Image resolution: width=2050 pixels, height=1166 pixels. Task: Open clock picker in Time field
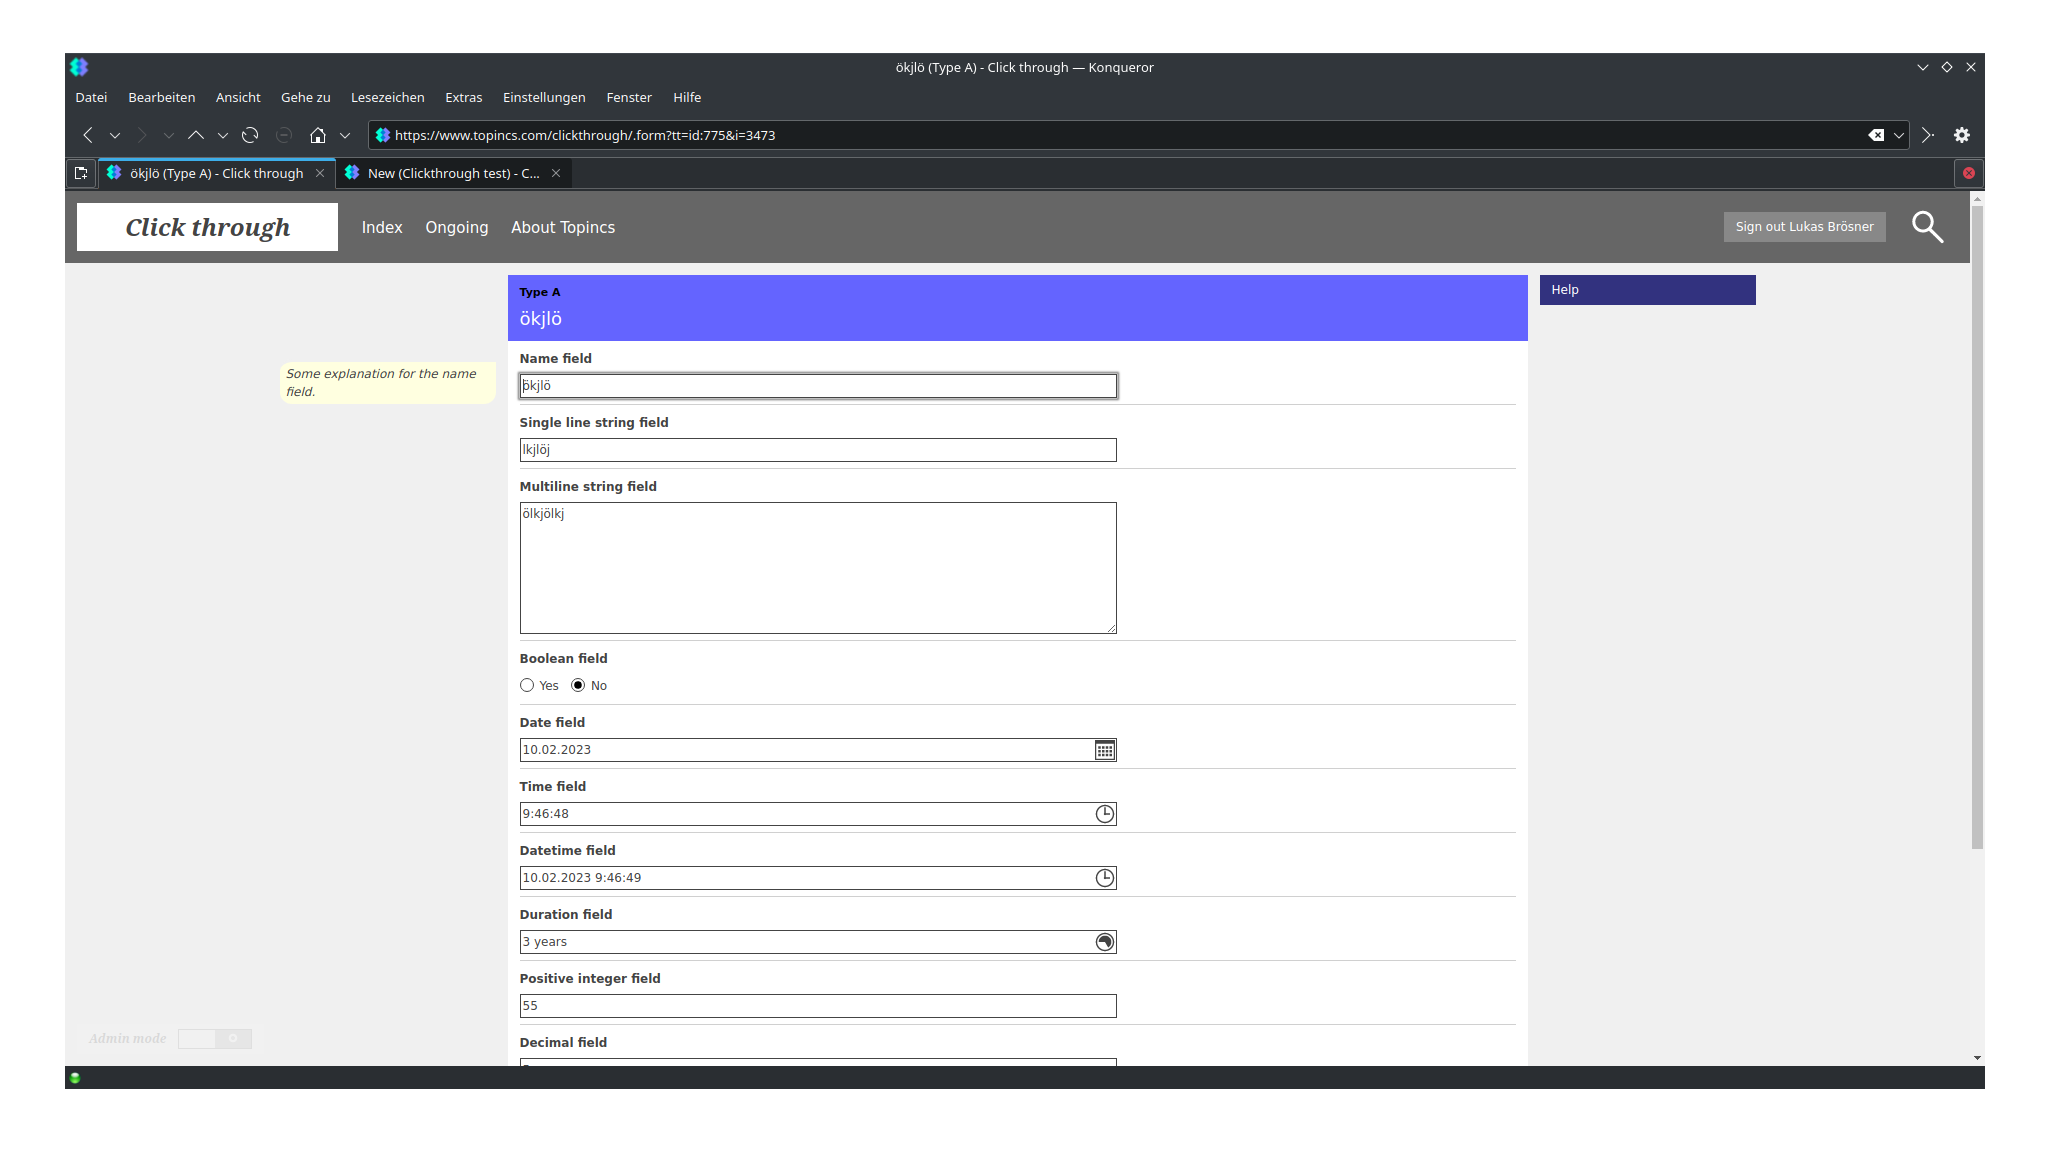[x=1104, y=814]
